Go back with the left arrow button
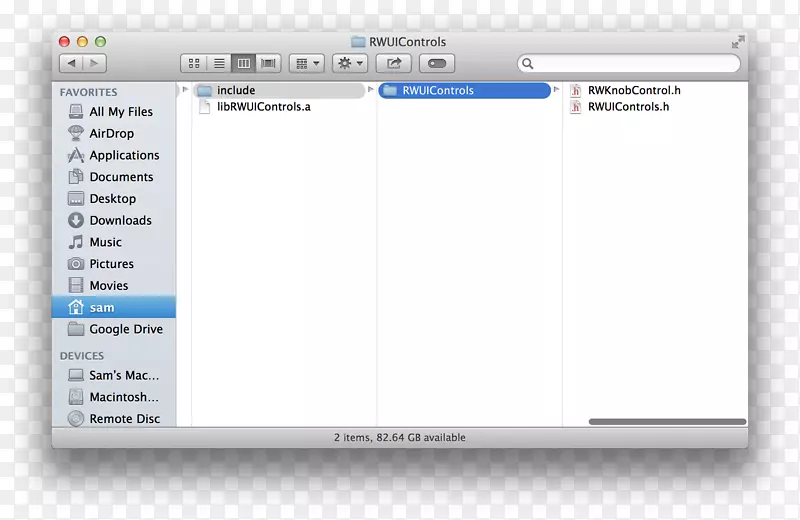Image resolution: width=800 pixels, height=520 pixels. (x=71, y=63)
